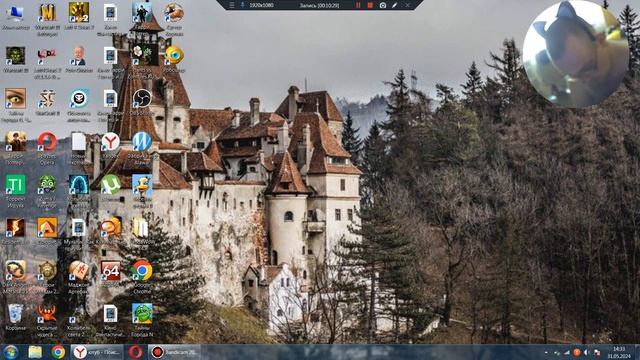Image resolution: width=640 pixels, height=360 pixels.
Task: Open the green frog Zuma game shortcut
Action: (x=47, y=184)
